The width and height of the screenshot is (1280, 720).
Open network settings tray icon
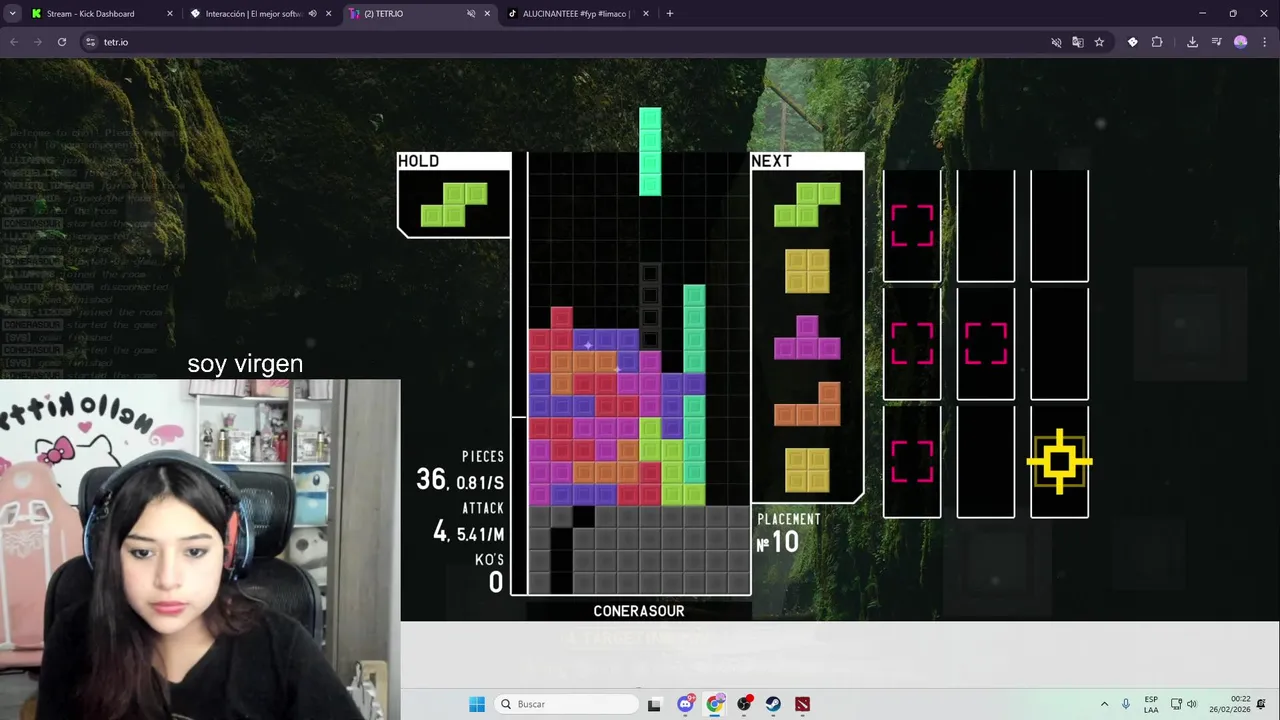[1176, 704]
